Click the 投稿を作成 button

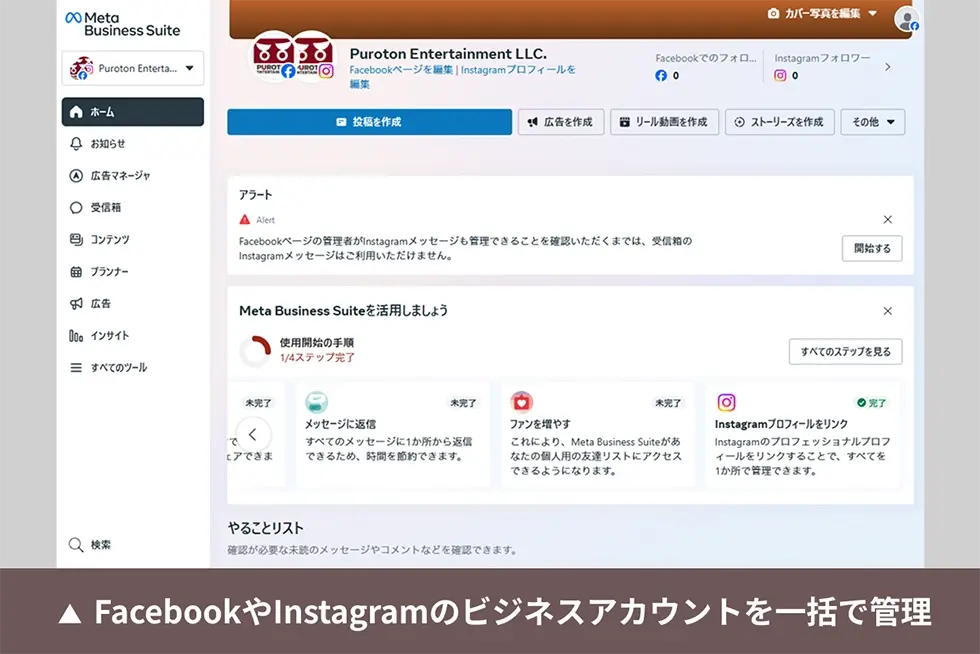(369, 122)
